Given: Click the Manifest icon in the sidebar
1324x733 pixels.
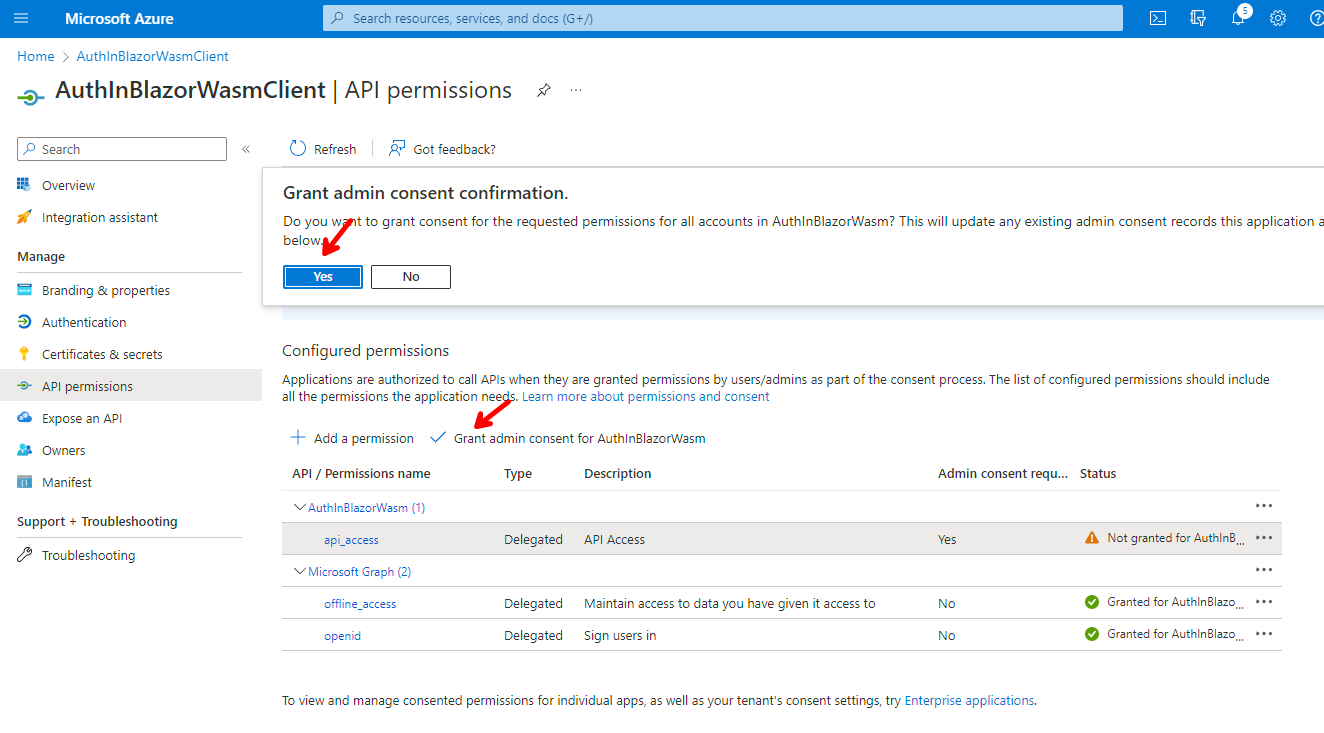Looking at the screenshot, I should 25,482.
